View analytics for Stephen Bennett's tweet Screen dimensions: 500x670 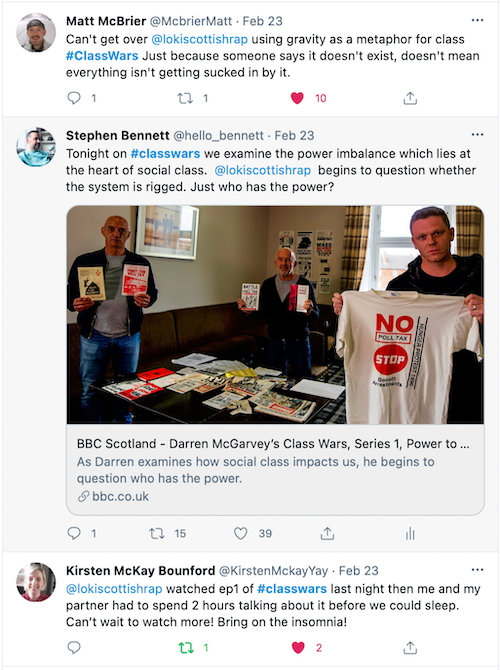pyautogui.click(x=410, y=533)
